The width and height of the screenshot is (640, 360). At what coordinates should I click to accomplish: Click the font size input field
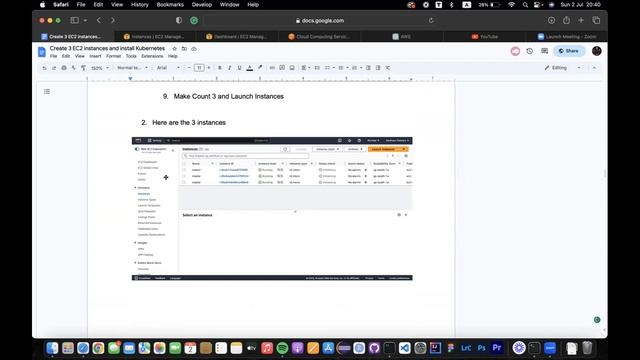coord(199,68)
